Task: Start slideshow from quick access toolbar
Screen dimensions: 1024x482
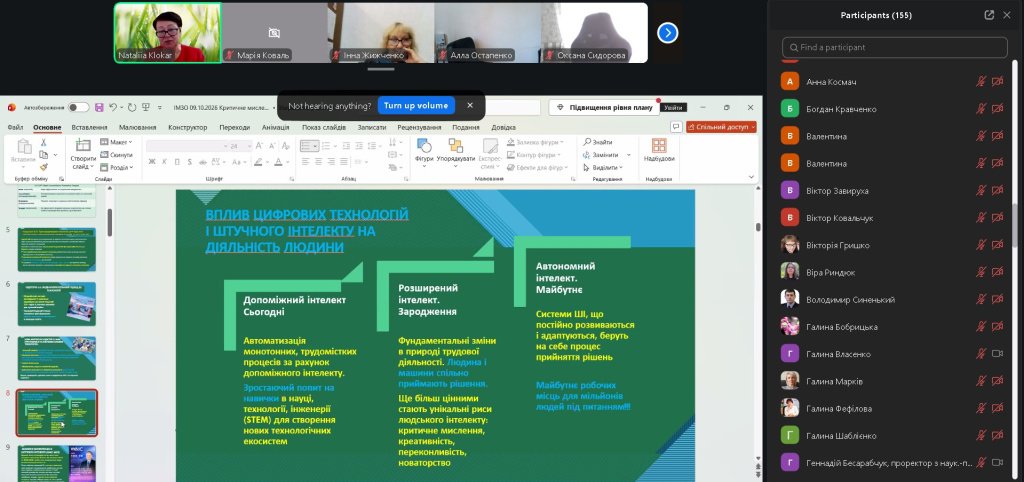Action: (x=145, y=107)
